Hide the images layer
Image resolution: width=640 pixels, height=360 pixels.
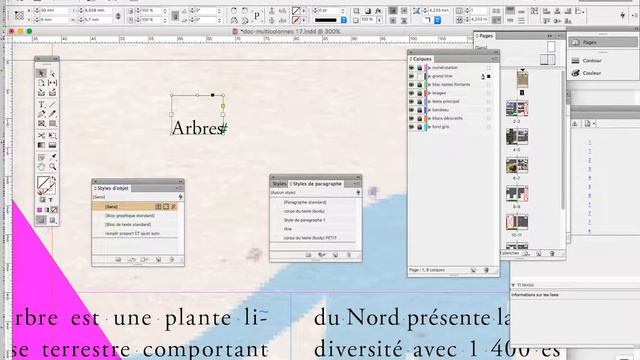coord(412,93)
